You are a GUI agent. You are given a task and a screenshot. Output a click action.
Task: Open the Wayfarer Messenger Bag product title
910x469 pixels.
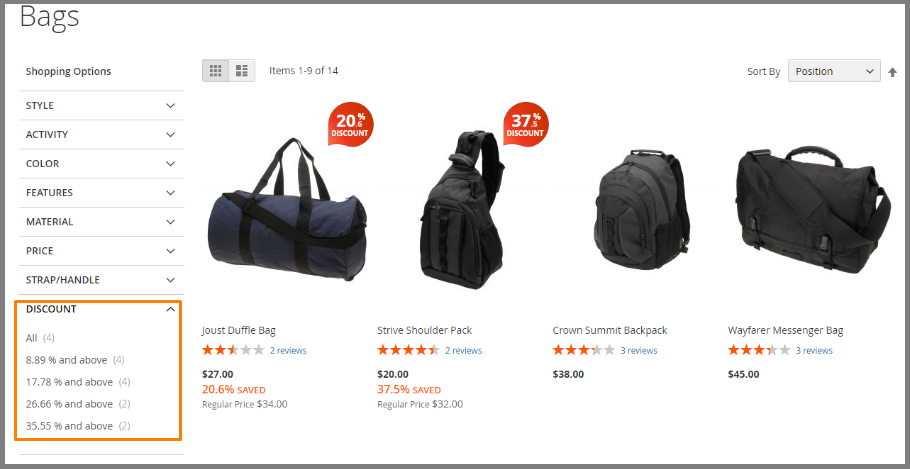pos(785,330)
